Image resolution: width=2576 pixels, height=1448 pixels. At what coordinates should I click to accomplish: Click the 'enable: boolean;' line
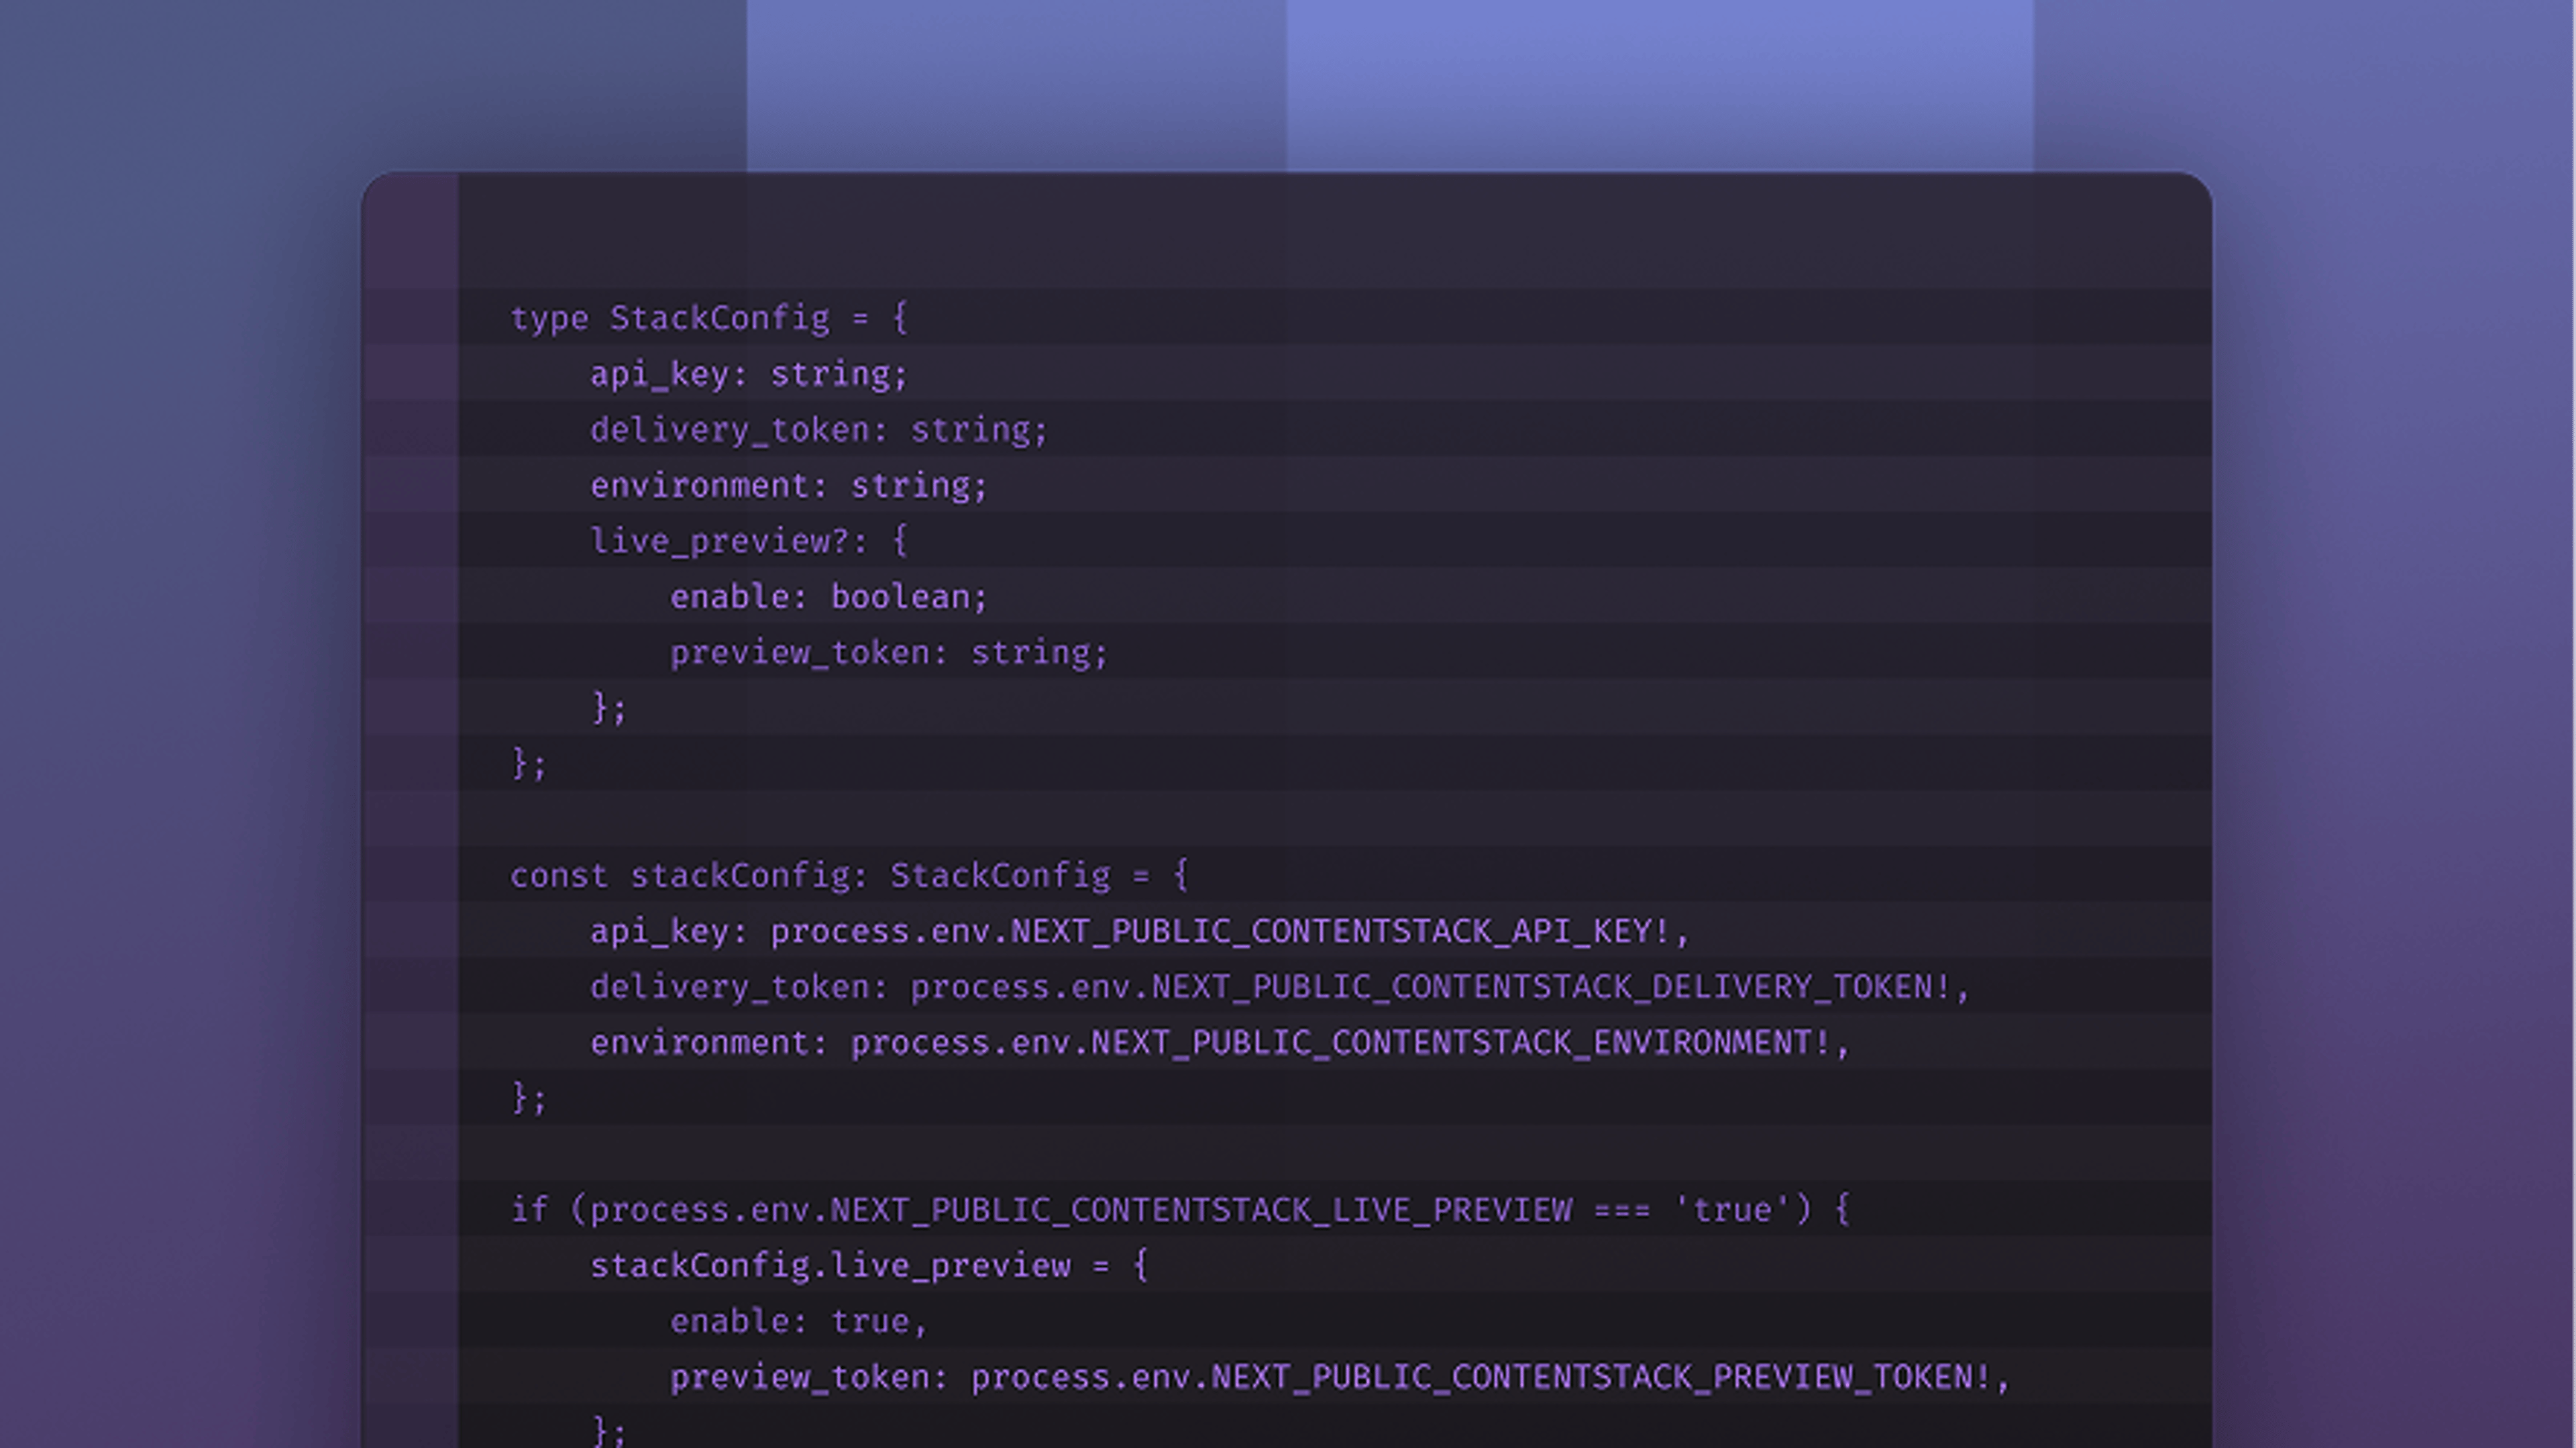829,597
